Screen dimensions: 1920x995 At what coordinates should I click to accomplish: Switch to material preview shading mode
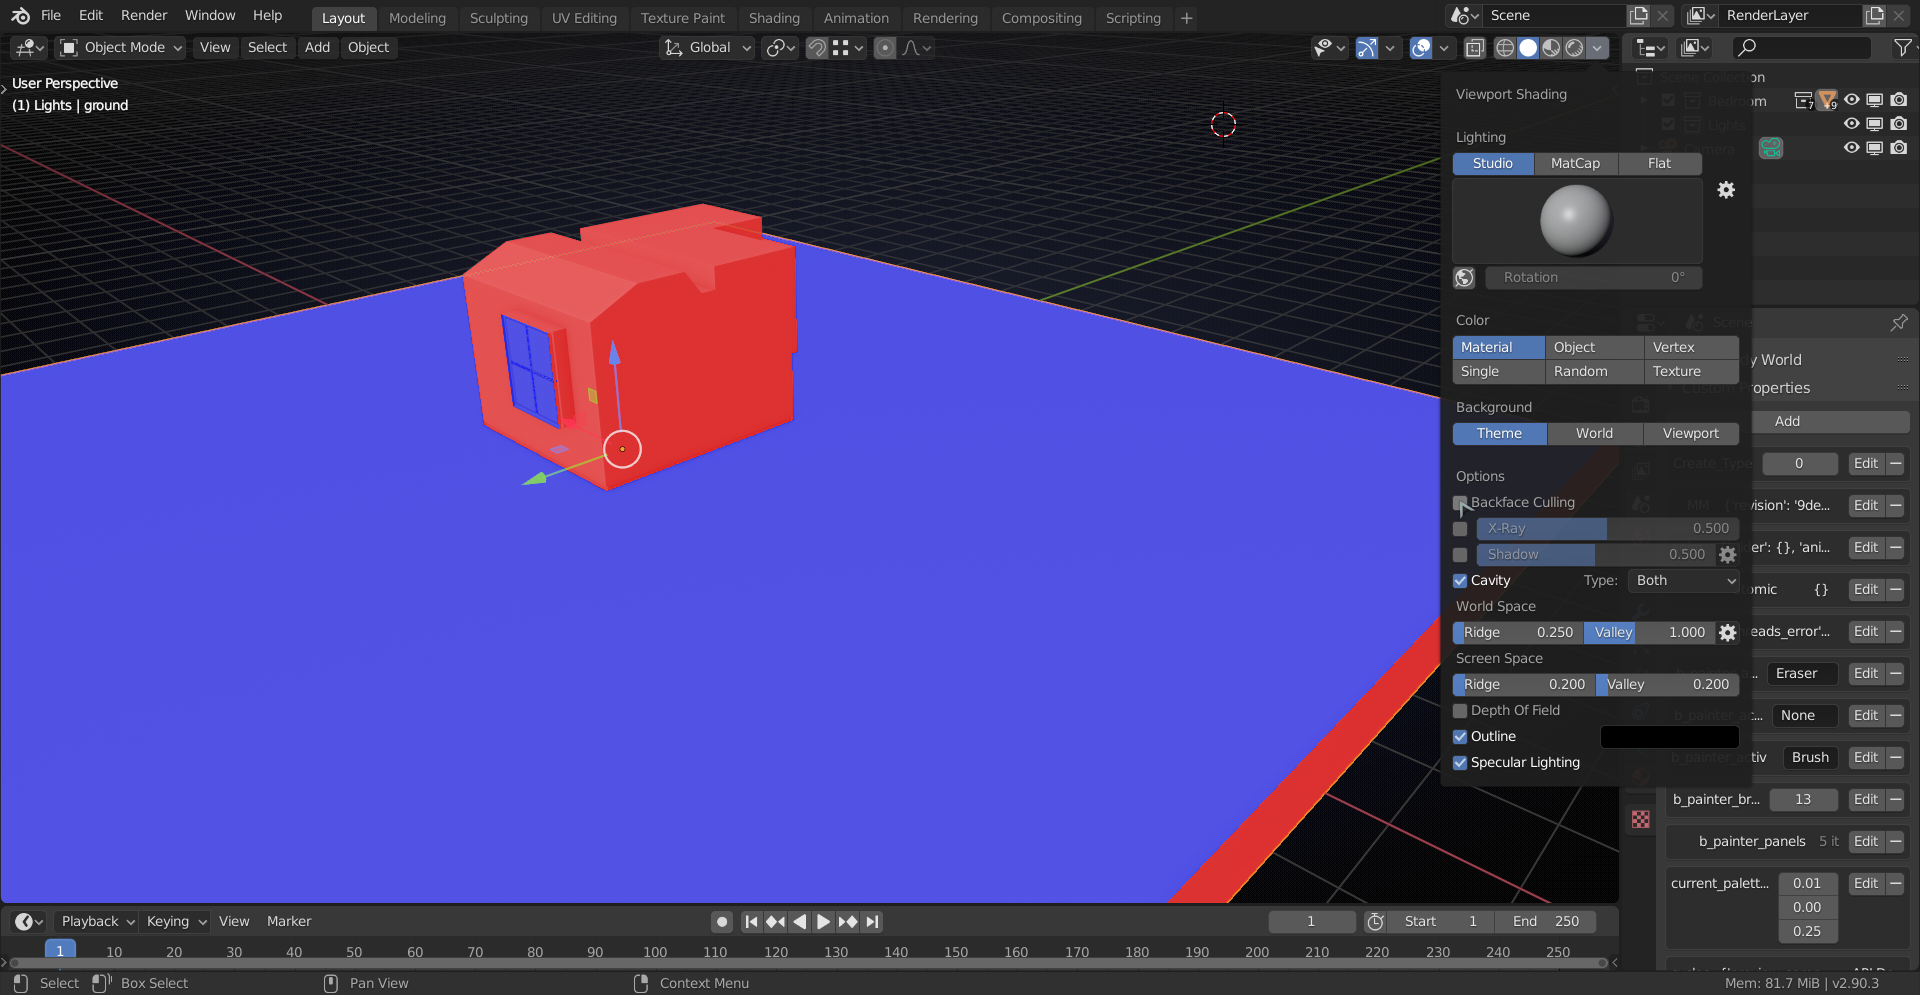(x=1551, y=47)
